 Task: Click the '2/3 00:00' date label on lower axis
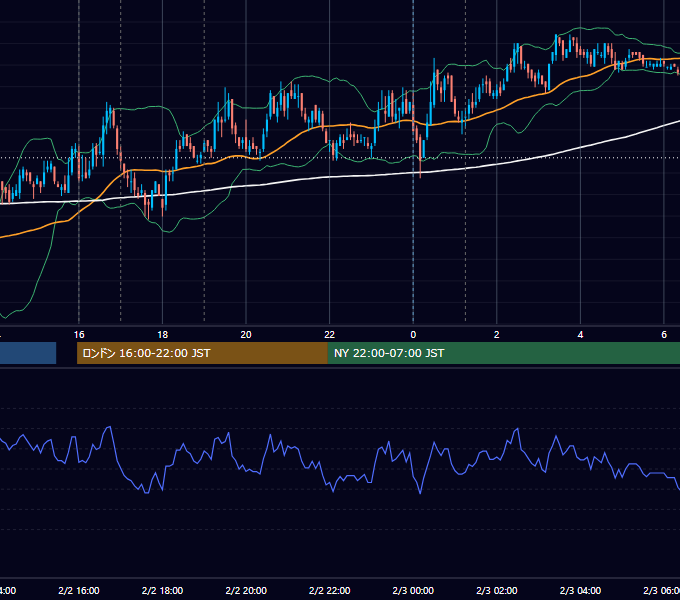click(x=413, y=590)
